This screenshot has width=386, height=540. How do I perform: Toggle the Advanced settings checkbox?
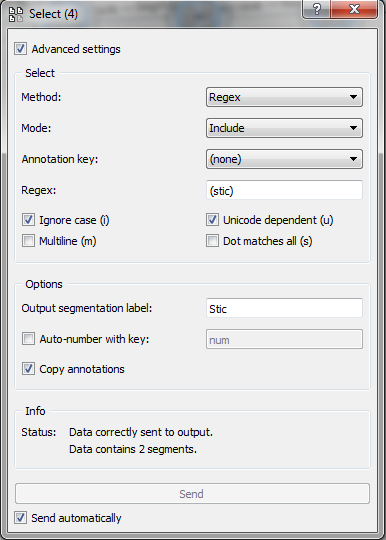click(x=20, y=49)
